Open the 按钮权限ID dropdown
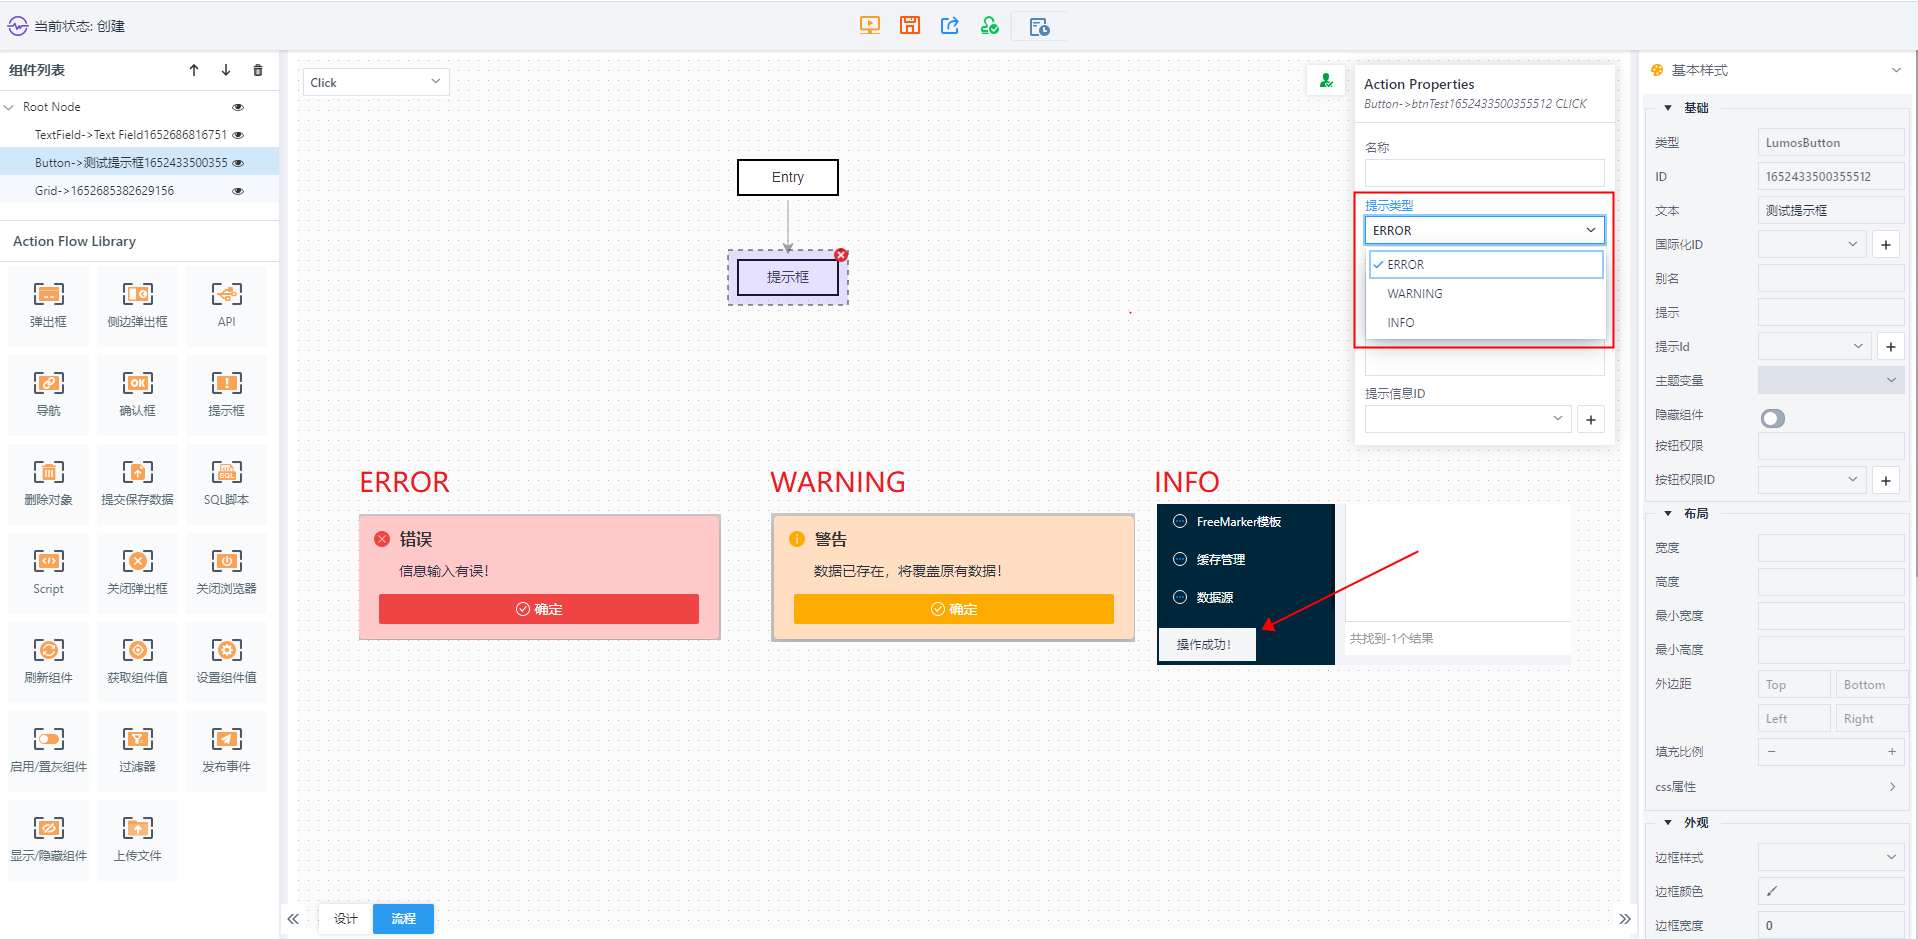The image size is (1918, 939). [x=1812, y=480]
